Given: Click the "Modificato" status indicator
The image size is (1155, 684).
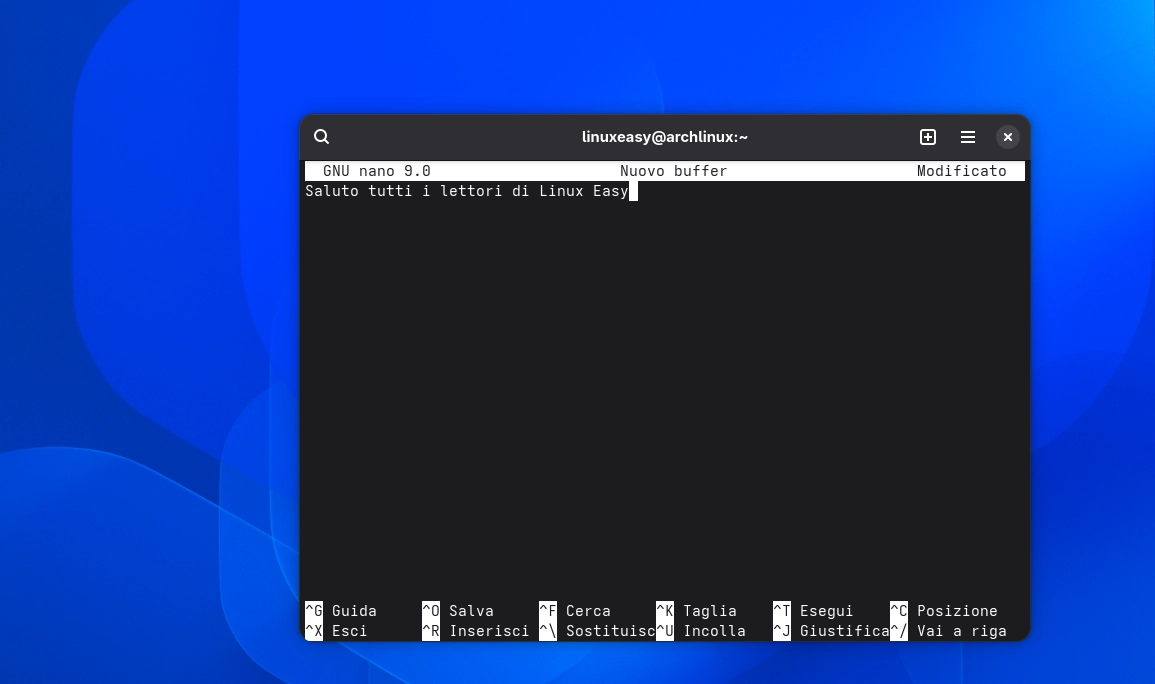Looking at the screenshot, I should tap(961, 171).
